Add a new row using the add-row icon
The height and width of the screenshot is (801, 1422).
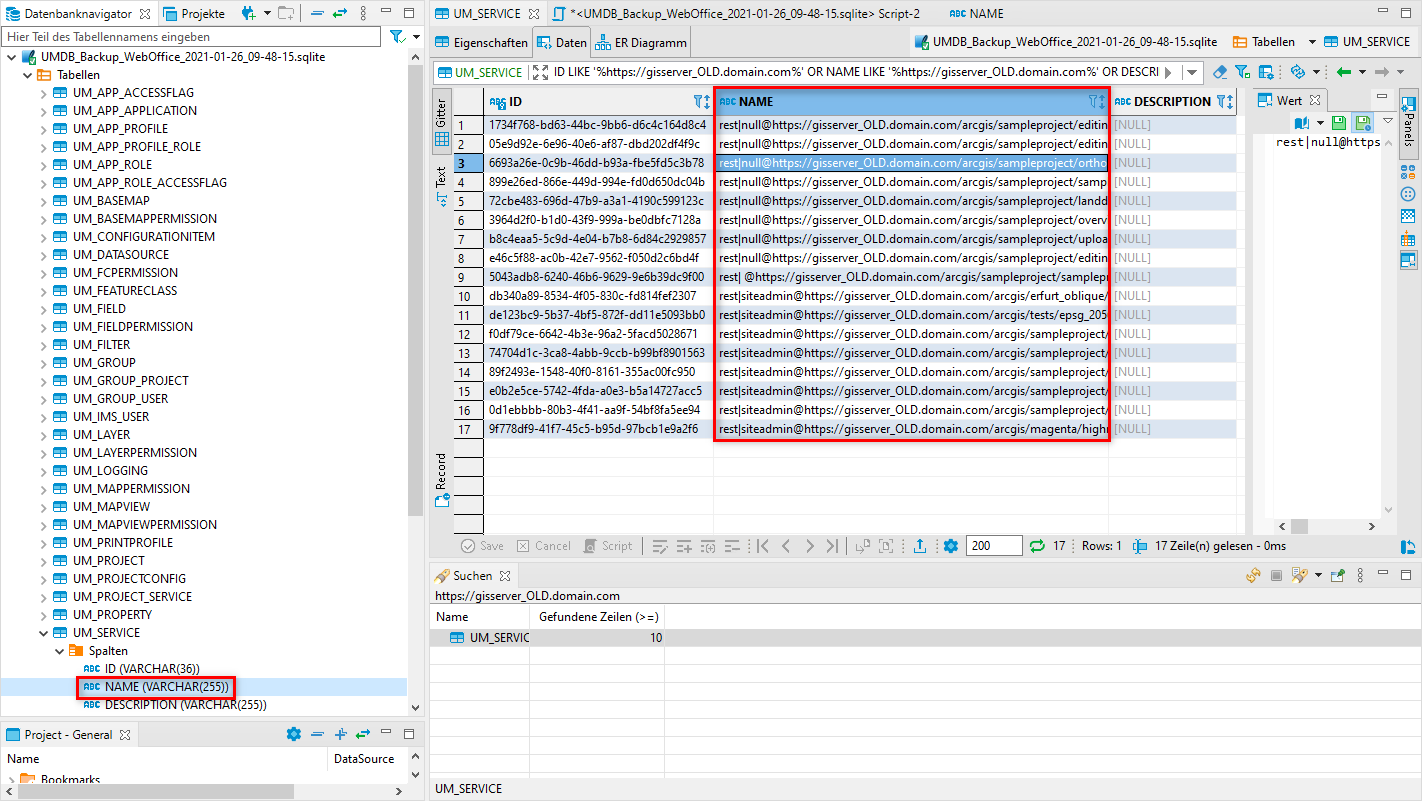click(685, 545)
